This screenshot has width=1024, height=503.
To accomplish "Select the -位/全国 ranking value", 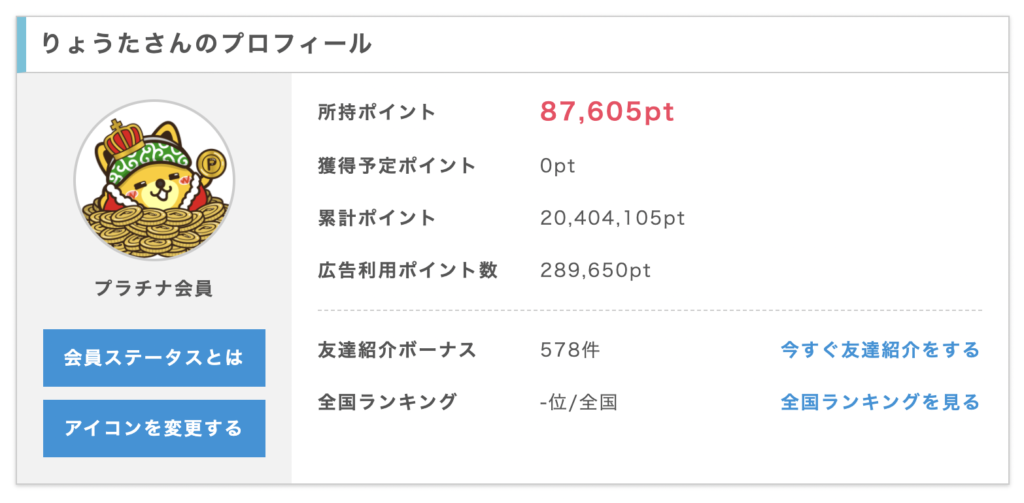I will pyautogui.click(x=579, y=403).
